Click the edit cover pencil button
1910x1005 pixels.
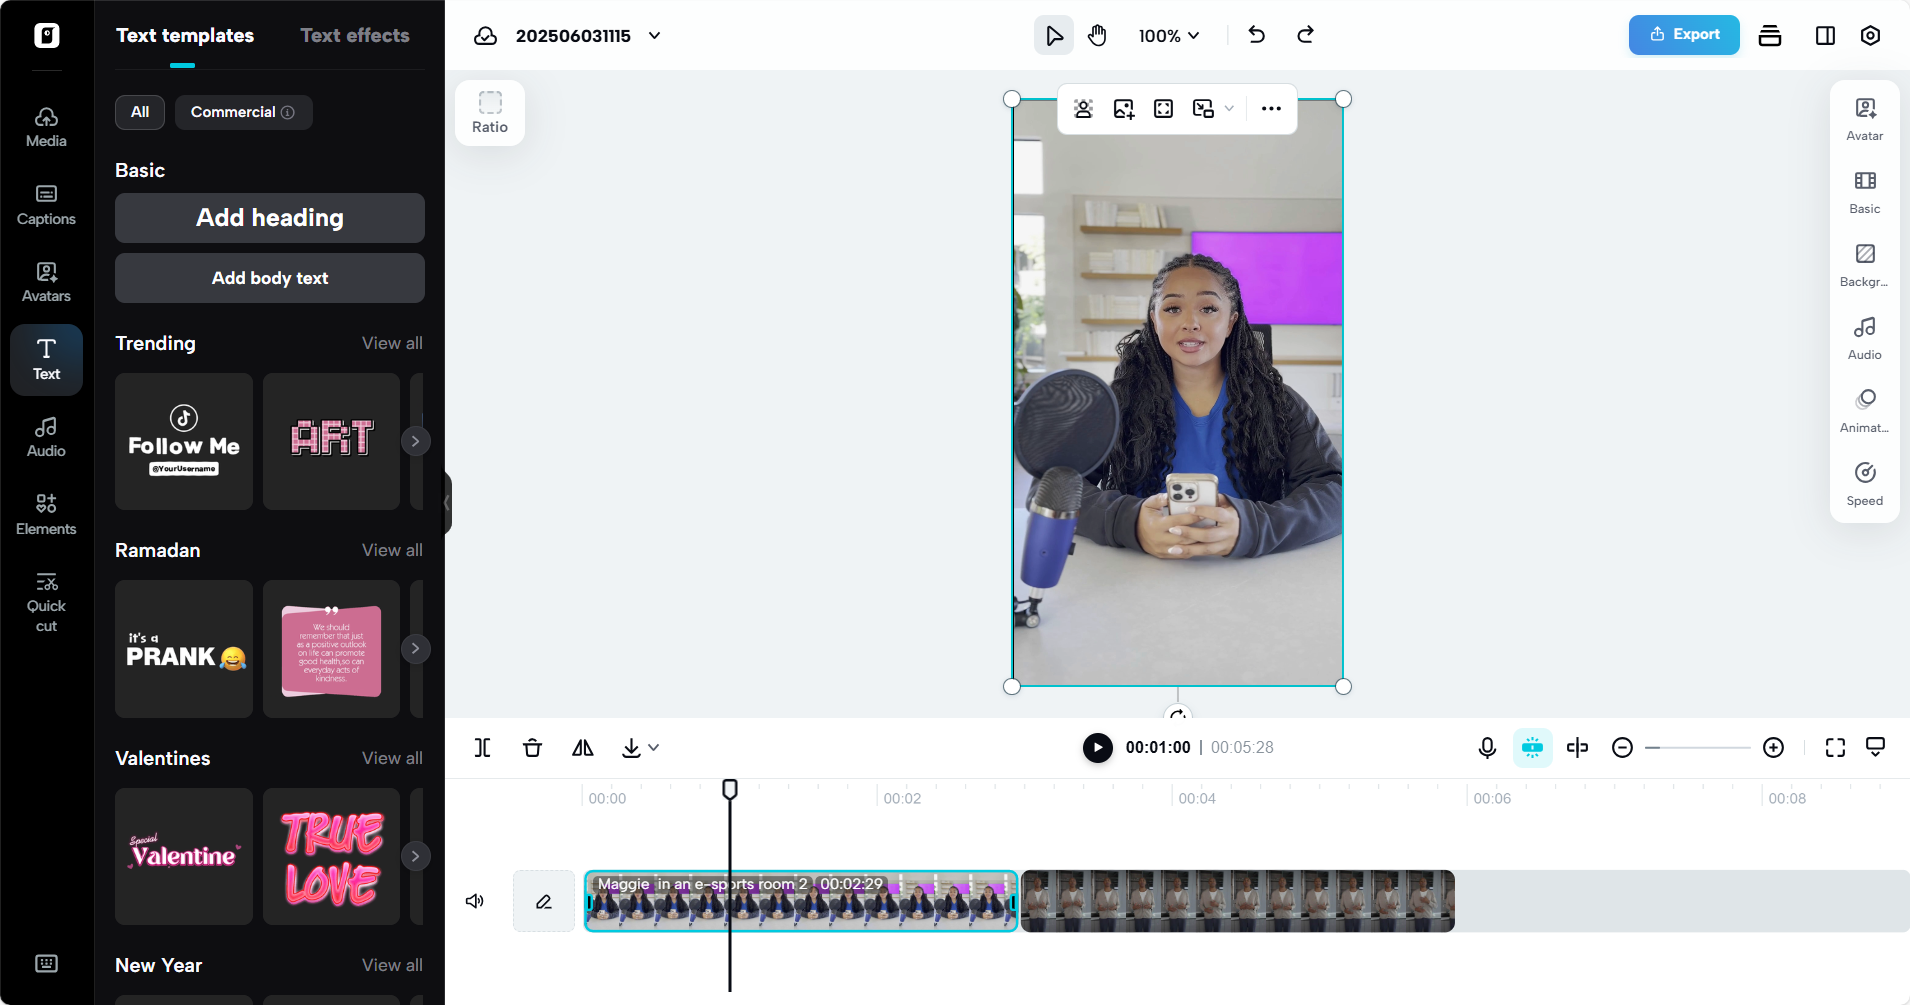point(544,901)
